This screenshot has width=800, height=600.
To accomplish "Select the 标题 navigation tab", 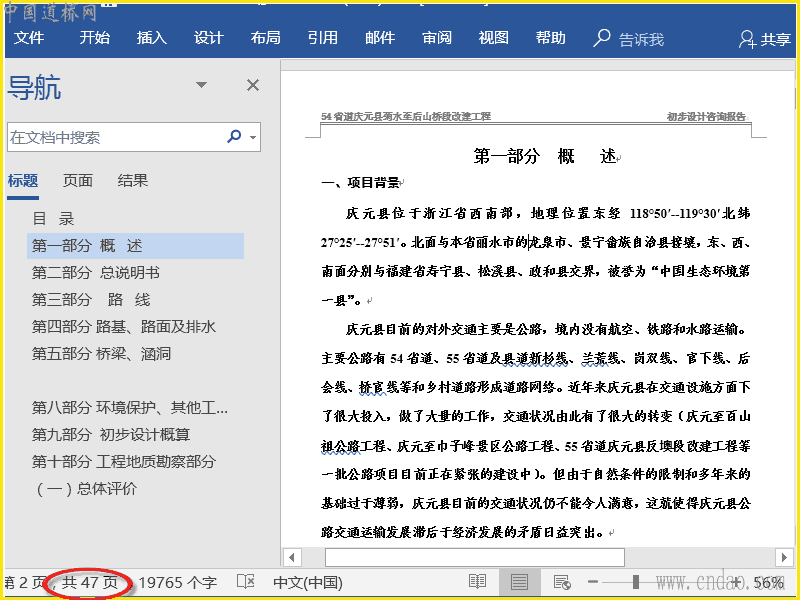I will pos(23,181).
